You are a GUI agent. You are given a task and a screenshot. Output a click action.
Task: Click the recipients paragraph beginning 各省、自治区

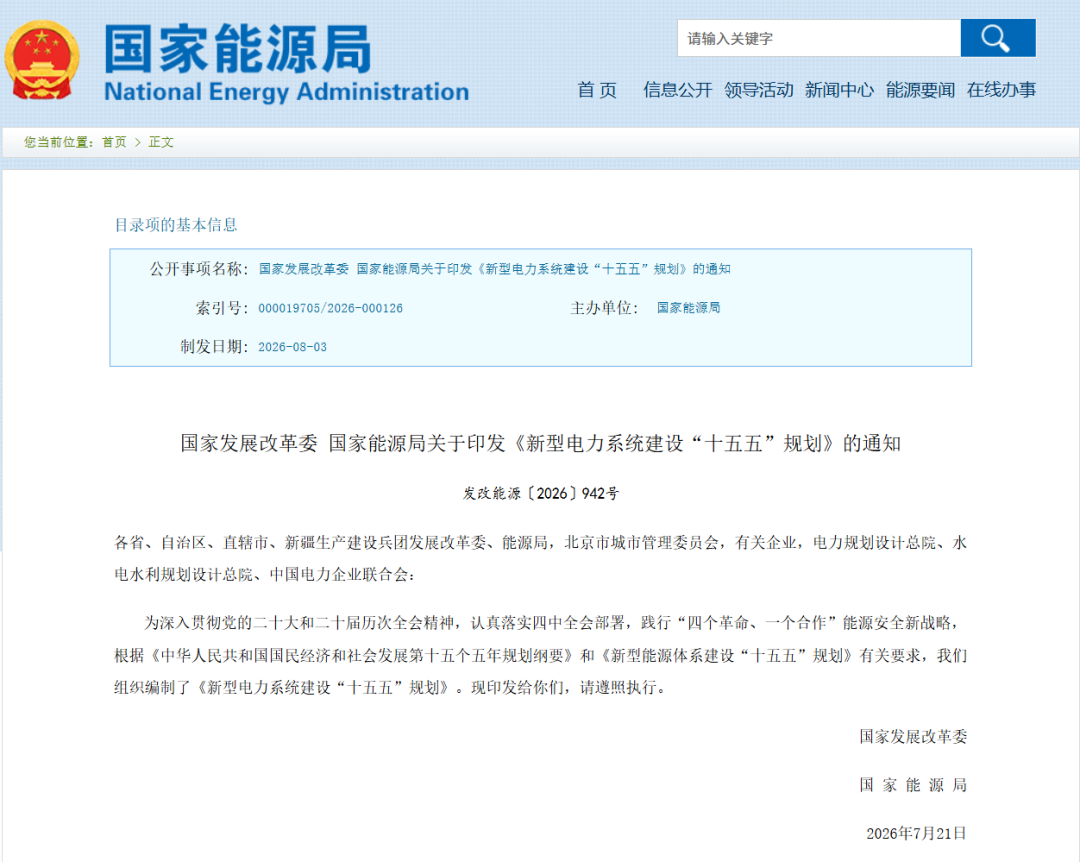[x=541, y=558]
